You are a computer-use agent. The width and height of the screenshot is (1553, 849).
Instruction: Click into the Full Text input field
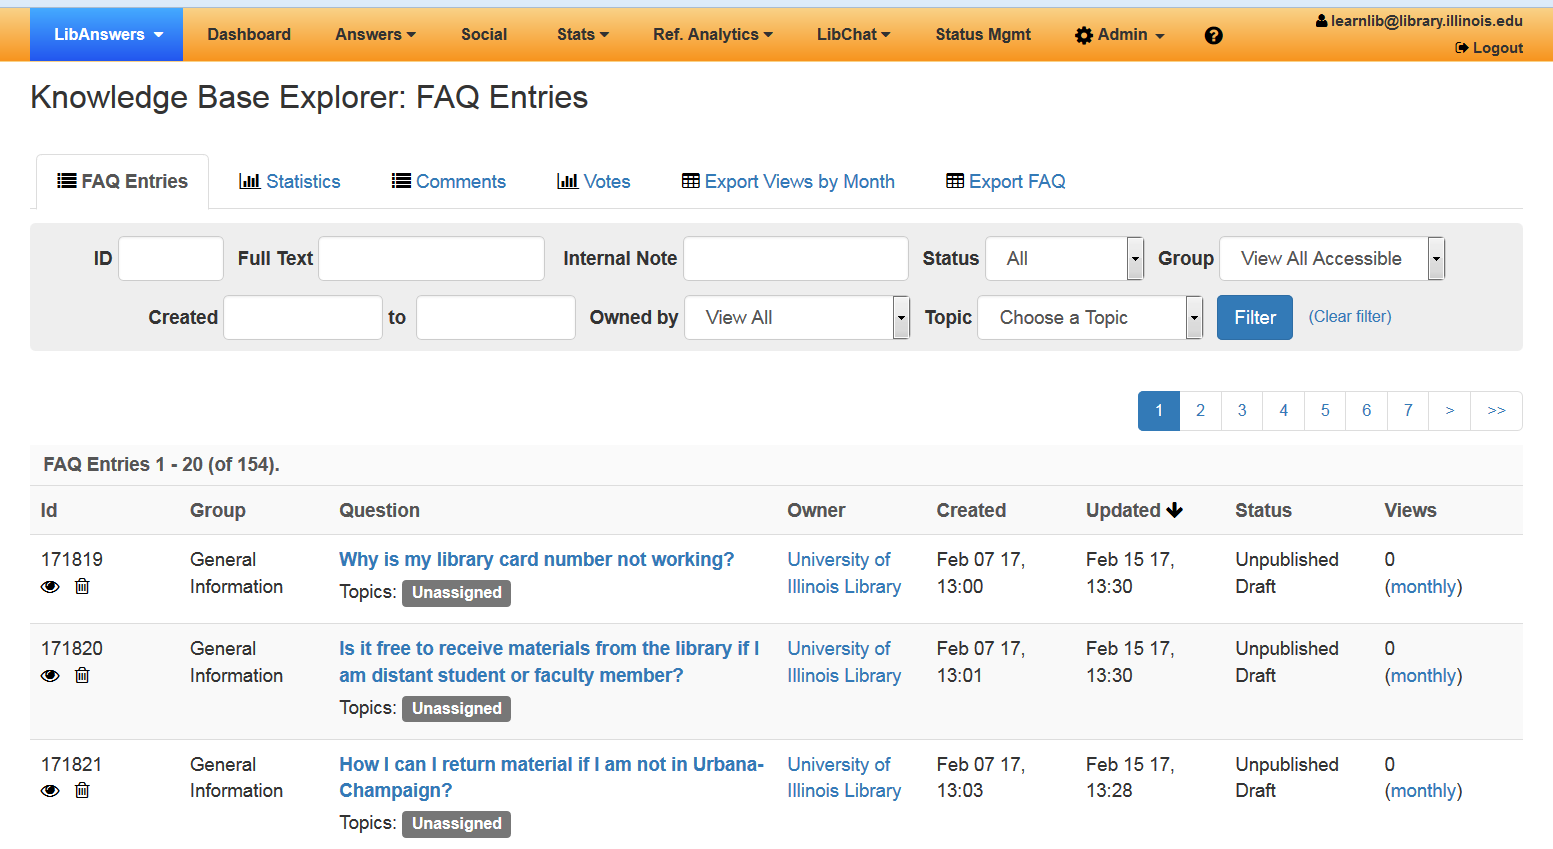431,259
